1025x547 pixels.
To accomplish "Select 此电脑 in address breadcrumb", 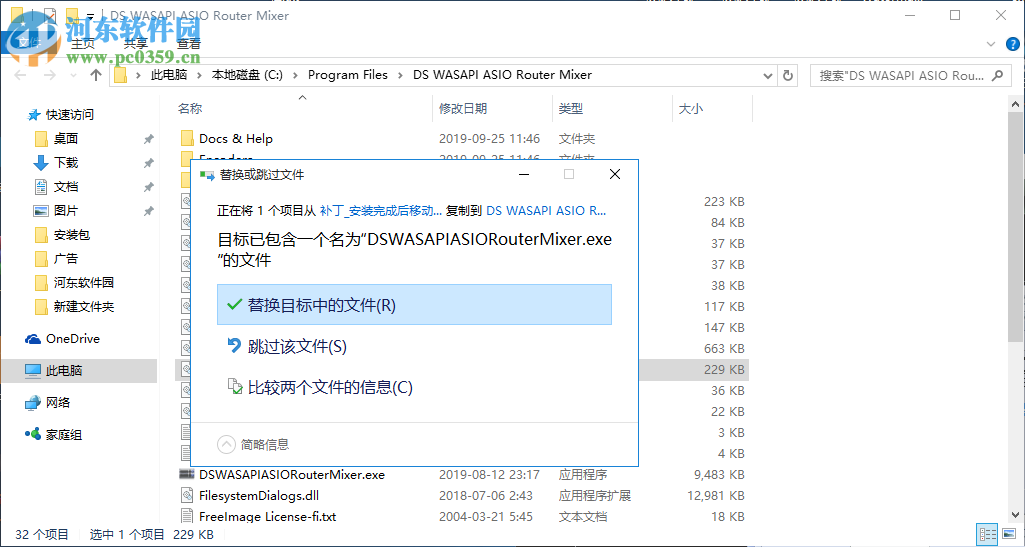I will pyautogui.click(x=169, y=75).
